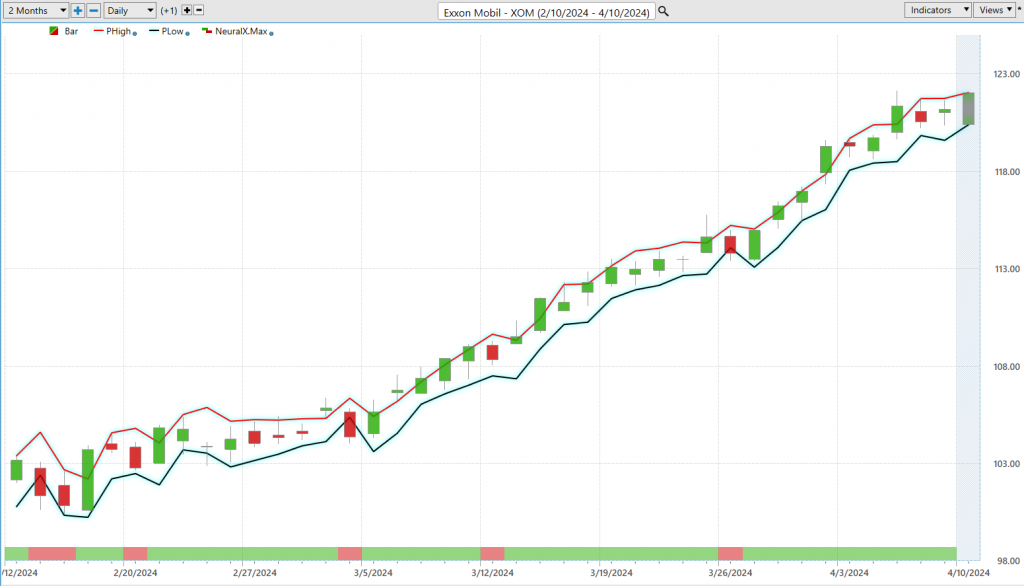The height and width of the screenshot is (586, 1024).
Task: Click the NeuralX.Max legend label
Action: coord(241,31)
